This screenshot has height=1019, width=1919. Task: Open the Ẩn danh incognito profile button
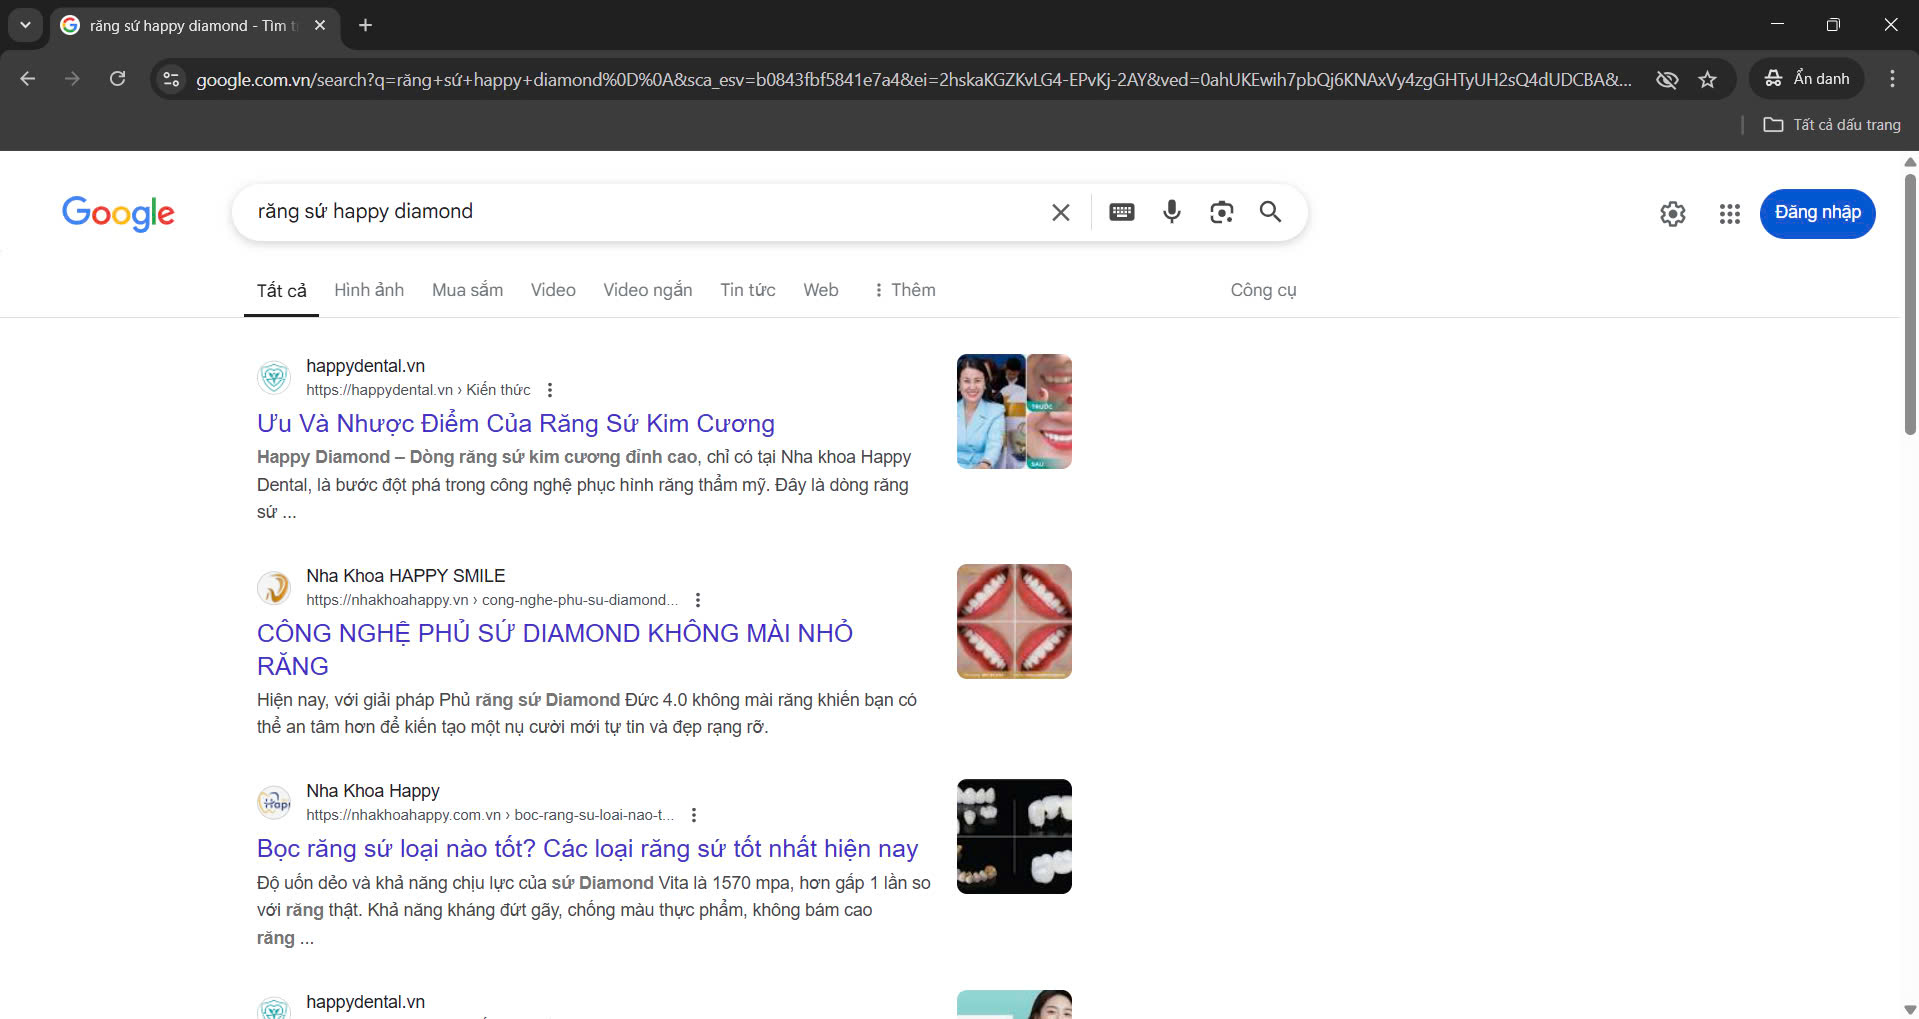click(1807, 79)
